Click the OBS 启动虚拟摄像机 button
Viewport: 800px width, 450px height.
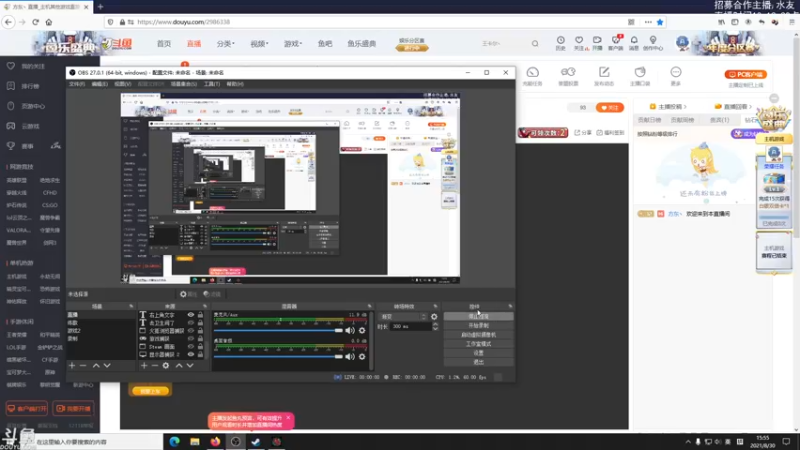click(x=478, y=335)
